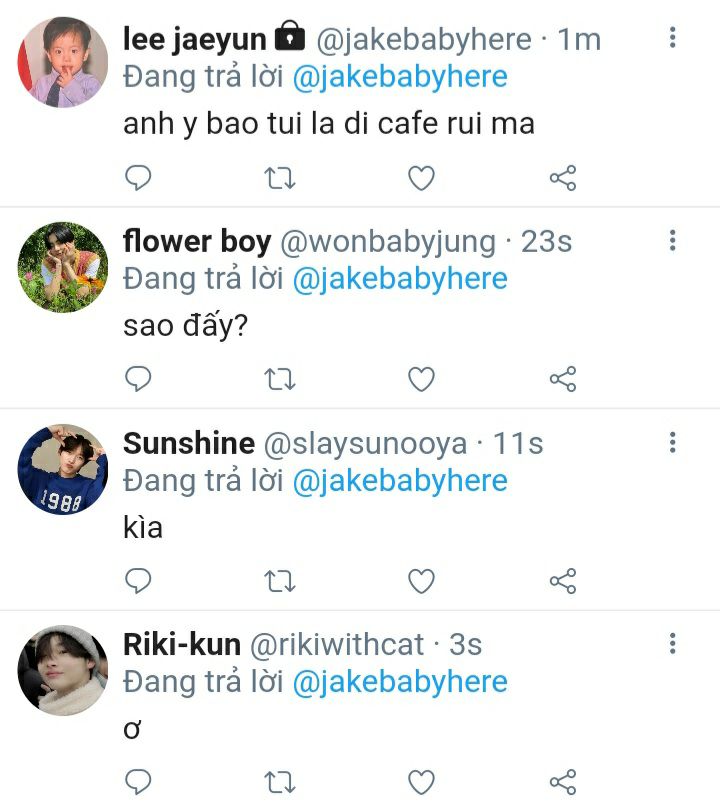Screen dimensions: 720x809
Task: Retweet Sunshine's tweet
Action: coord(280,581)
